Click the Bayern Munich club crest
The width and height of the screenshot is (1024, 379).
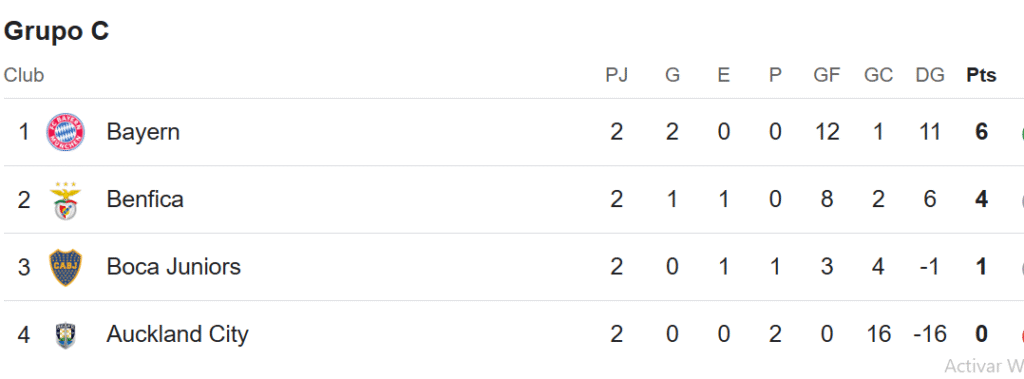coord(65,133)
